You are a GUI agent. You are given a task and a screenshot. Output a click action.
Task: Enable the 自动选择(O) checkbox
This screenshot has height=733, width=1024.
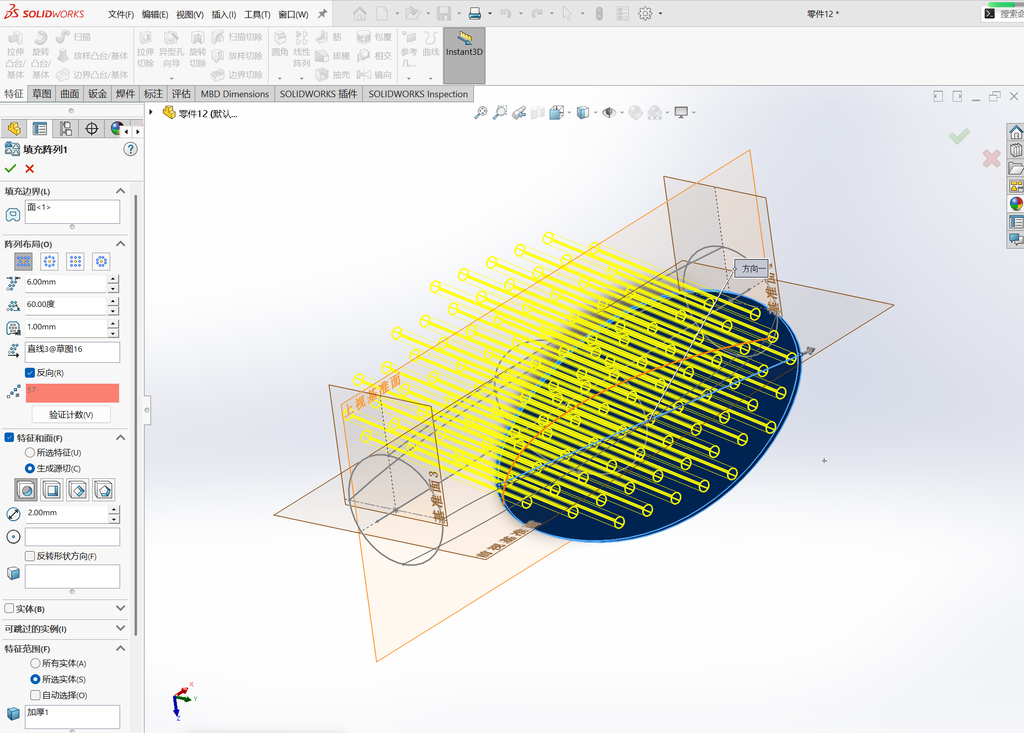point(35,695)
